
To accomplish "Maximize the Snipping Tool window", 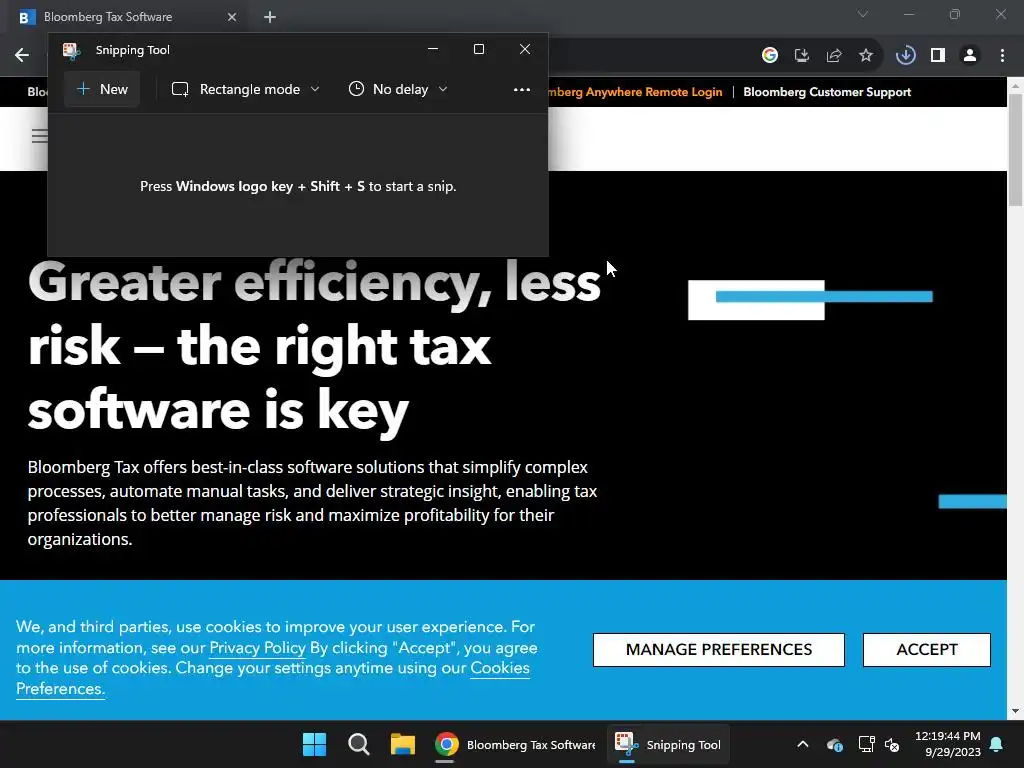I will point(479,49).
